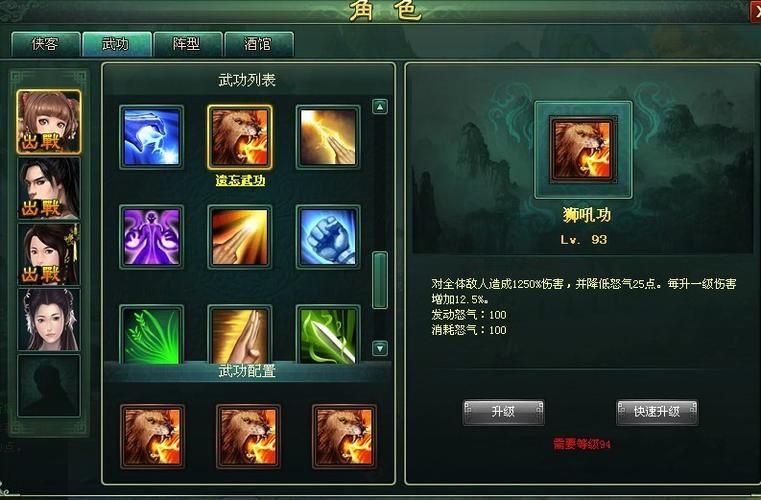Choose the golden lightning palm skill icon
The width and height of the screenshot is (761, 500).
tap(328, 137)
